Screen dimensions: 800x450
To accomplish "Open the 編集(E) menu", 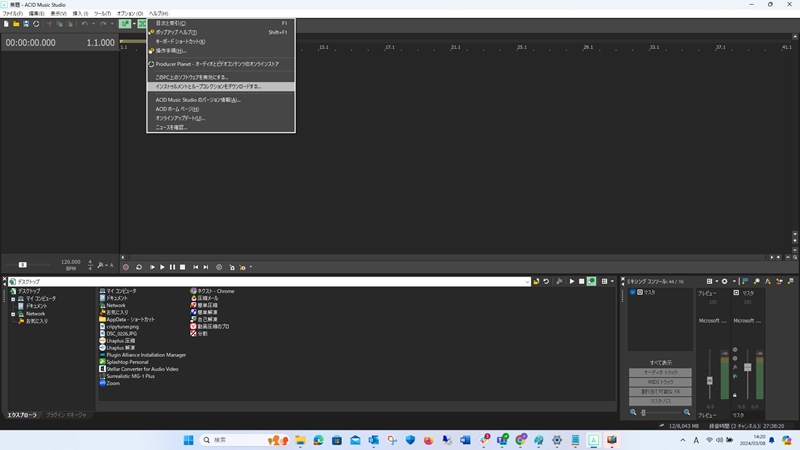I will click(36, 14).
